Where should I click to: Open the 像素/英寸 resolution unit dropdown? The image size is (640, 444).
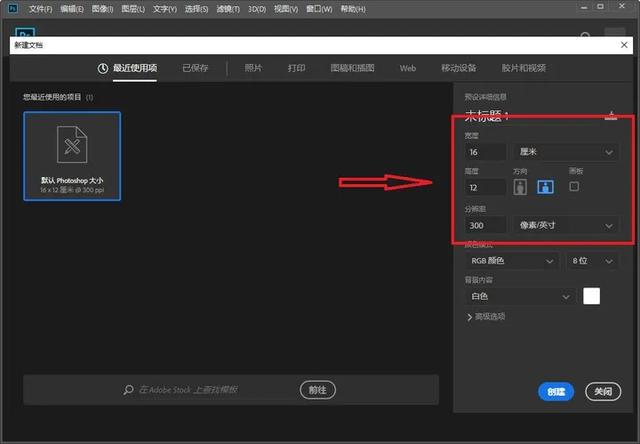pos(565,225)
